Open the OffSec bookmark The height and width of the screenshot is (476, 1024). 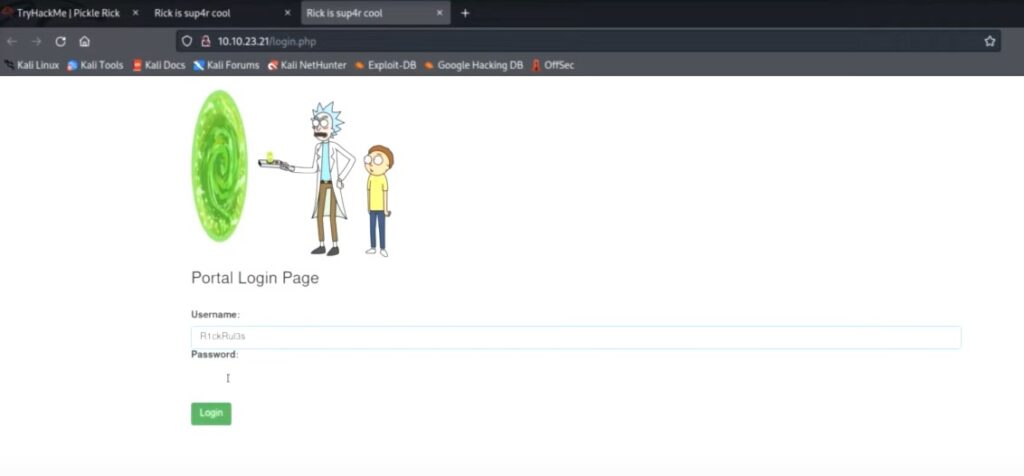tap(552, 65)
